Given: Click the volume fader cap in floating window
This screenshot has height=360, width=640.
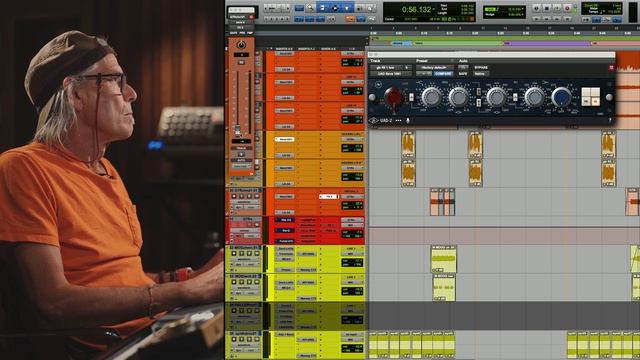Looking at the screenshot, I should click(x=238, y=131).
